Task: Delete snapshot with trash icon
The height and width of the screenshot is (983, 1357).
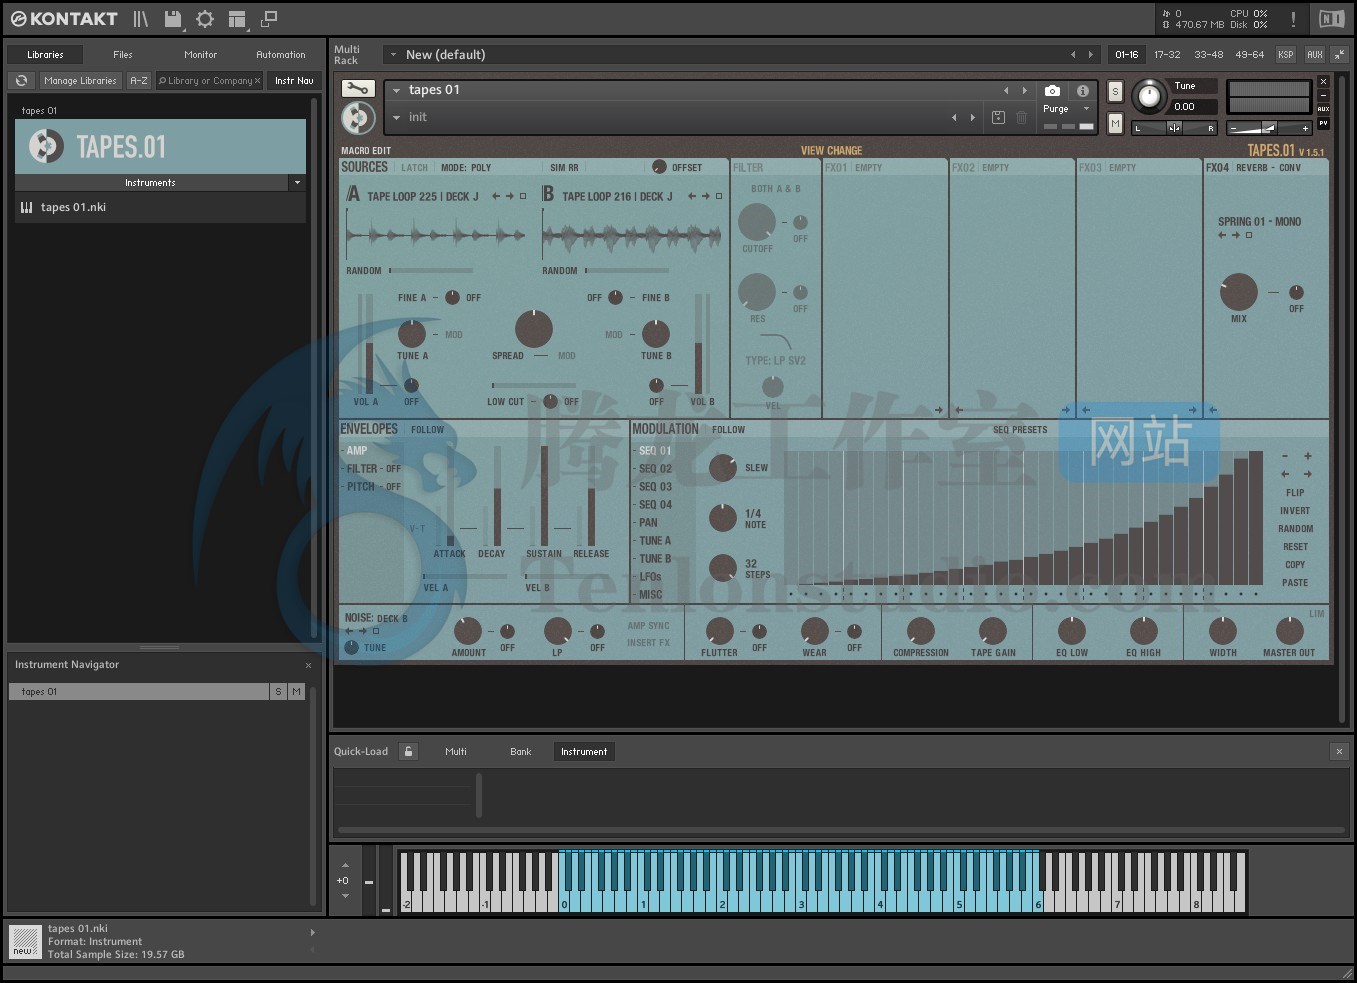Action: [x=1021, y=117]
